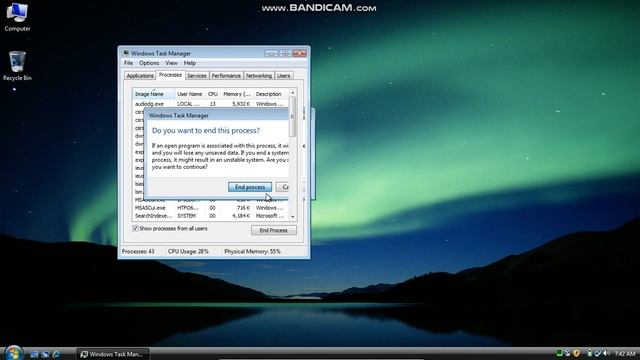Confirm End process in the dialog

coord(250,187)
